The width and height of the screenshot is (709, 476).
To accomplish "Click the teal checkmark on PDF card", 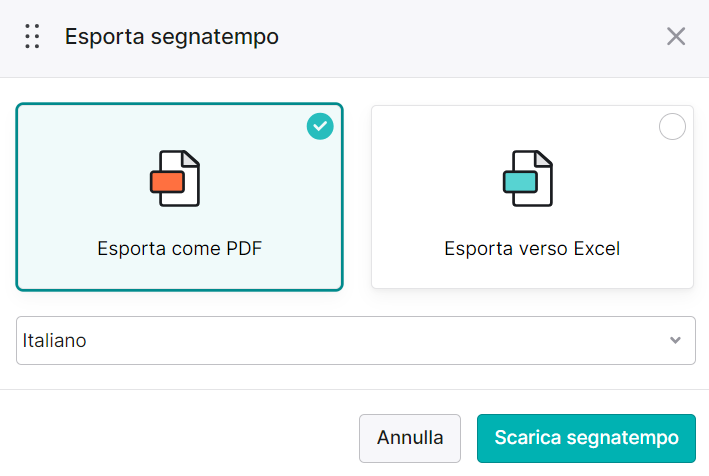I will [320, 126].
